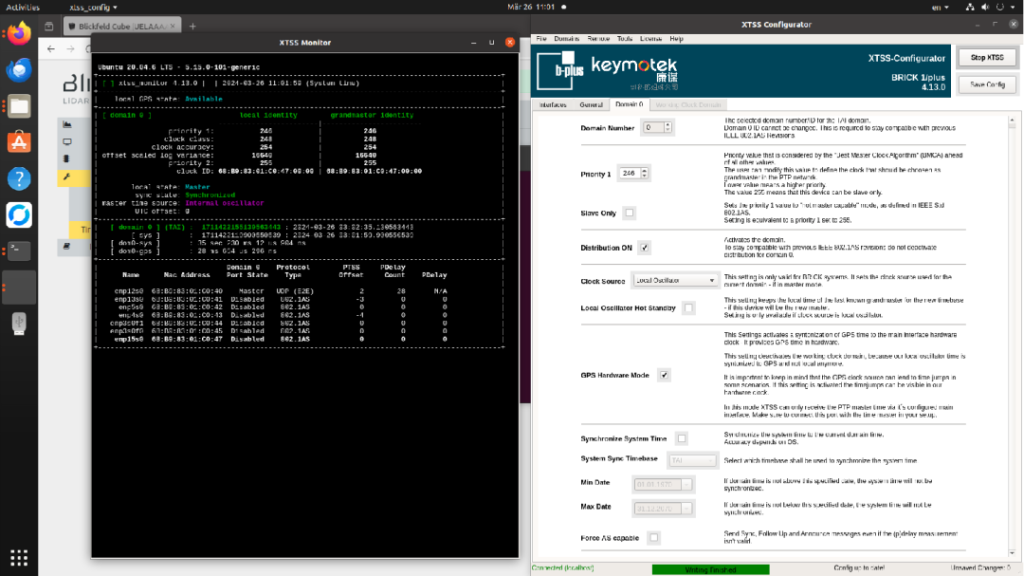Click the date and time in top bar

tap(531, 7)
